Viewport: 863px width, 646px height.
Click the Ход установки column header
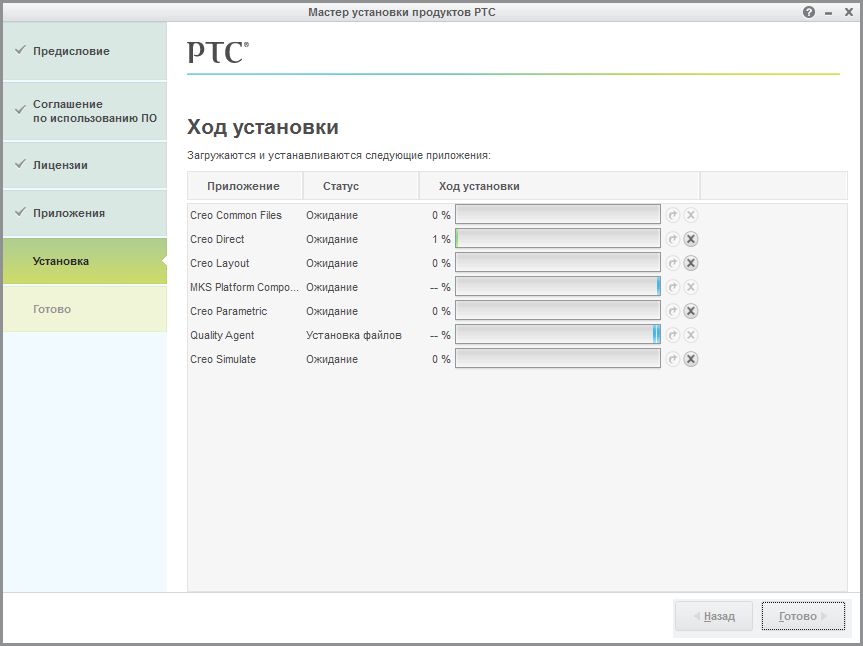pos(559,186)
